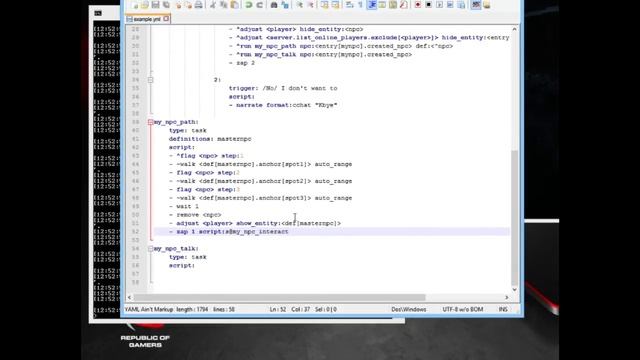
Task: Click the Close All toolbar icon
Action: pyautogui.click(x=188, y=5)
